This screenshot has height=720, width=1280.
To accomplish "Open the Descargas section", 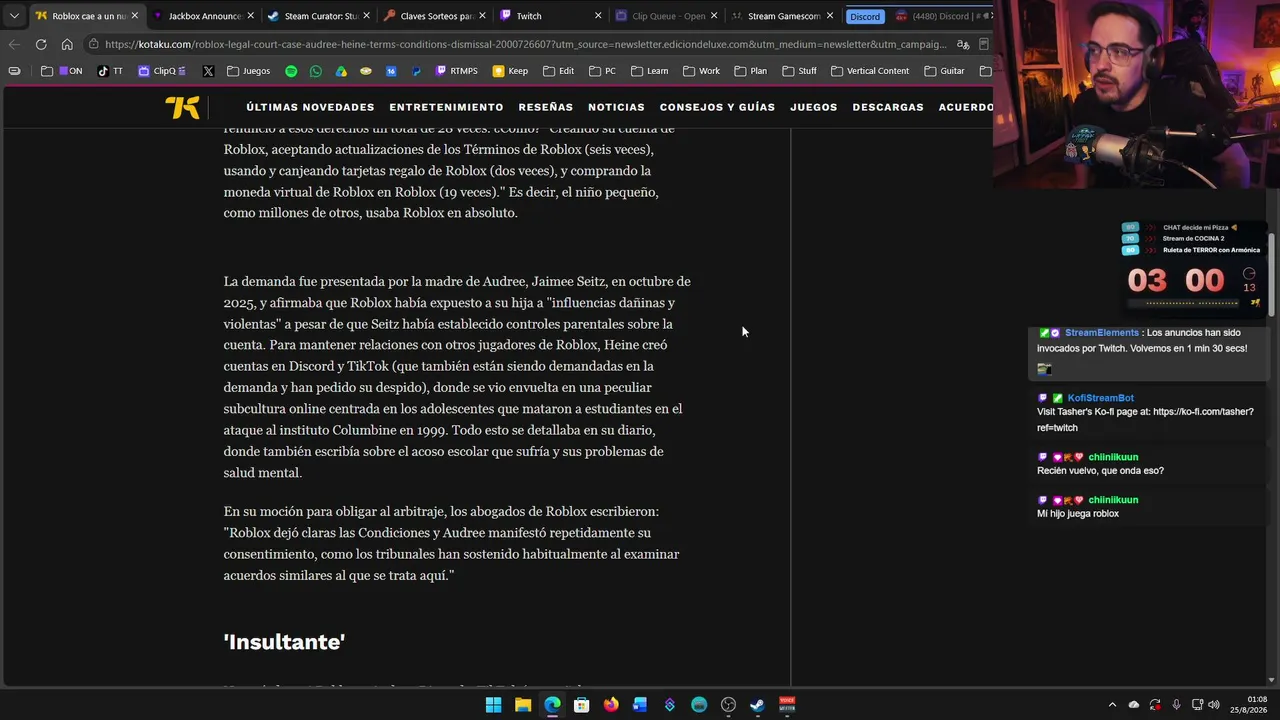I will [x=888, y=107].
